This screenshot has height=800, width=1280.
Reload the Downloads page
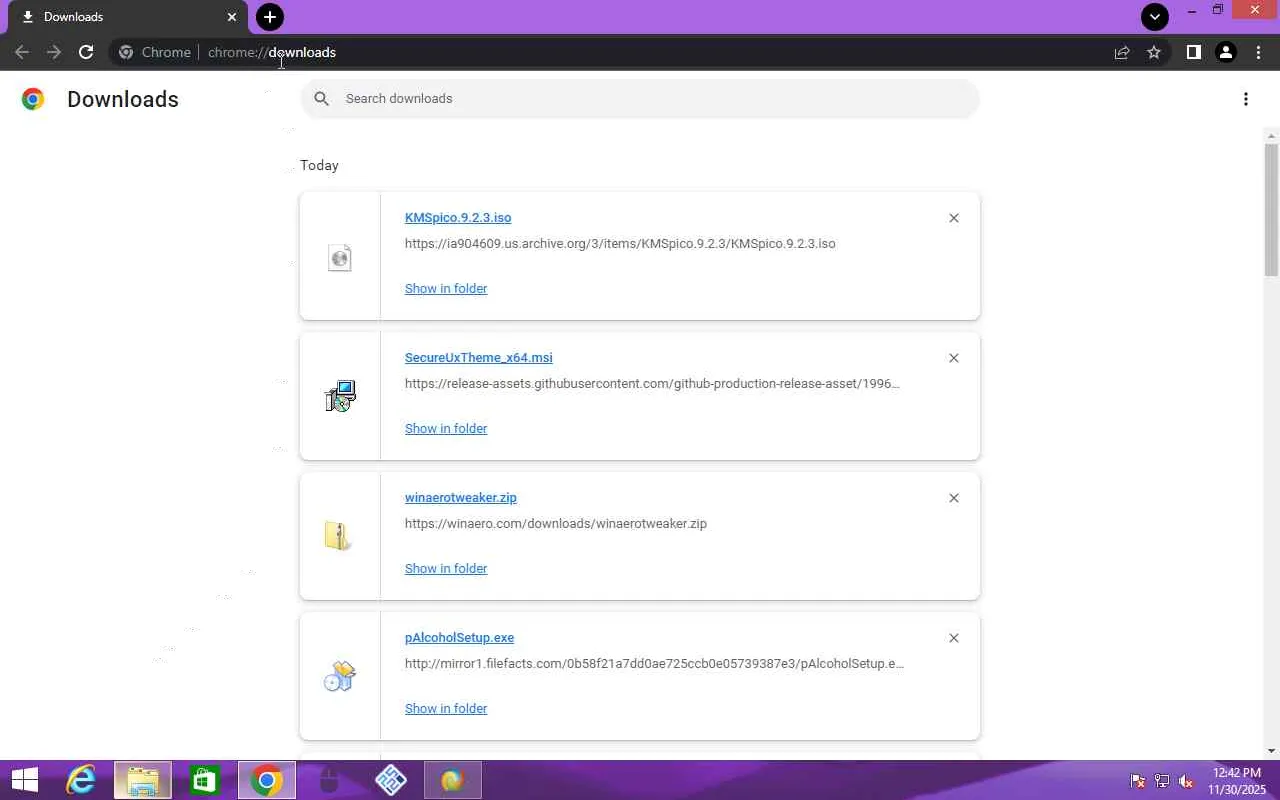click(x=86, y=52)
